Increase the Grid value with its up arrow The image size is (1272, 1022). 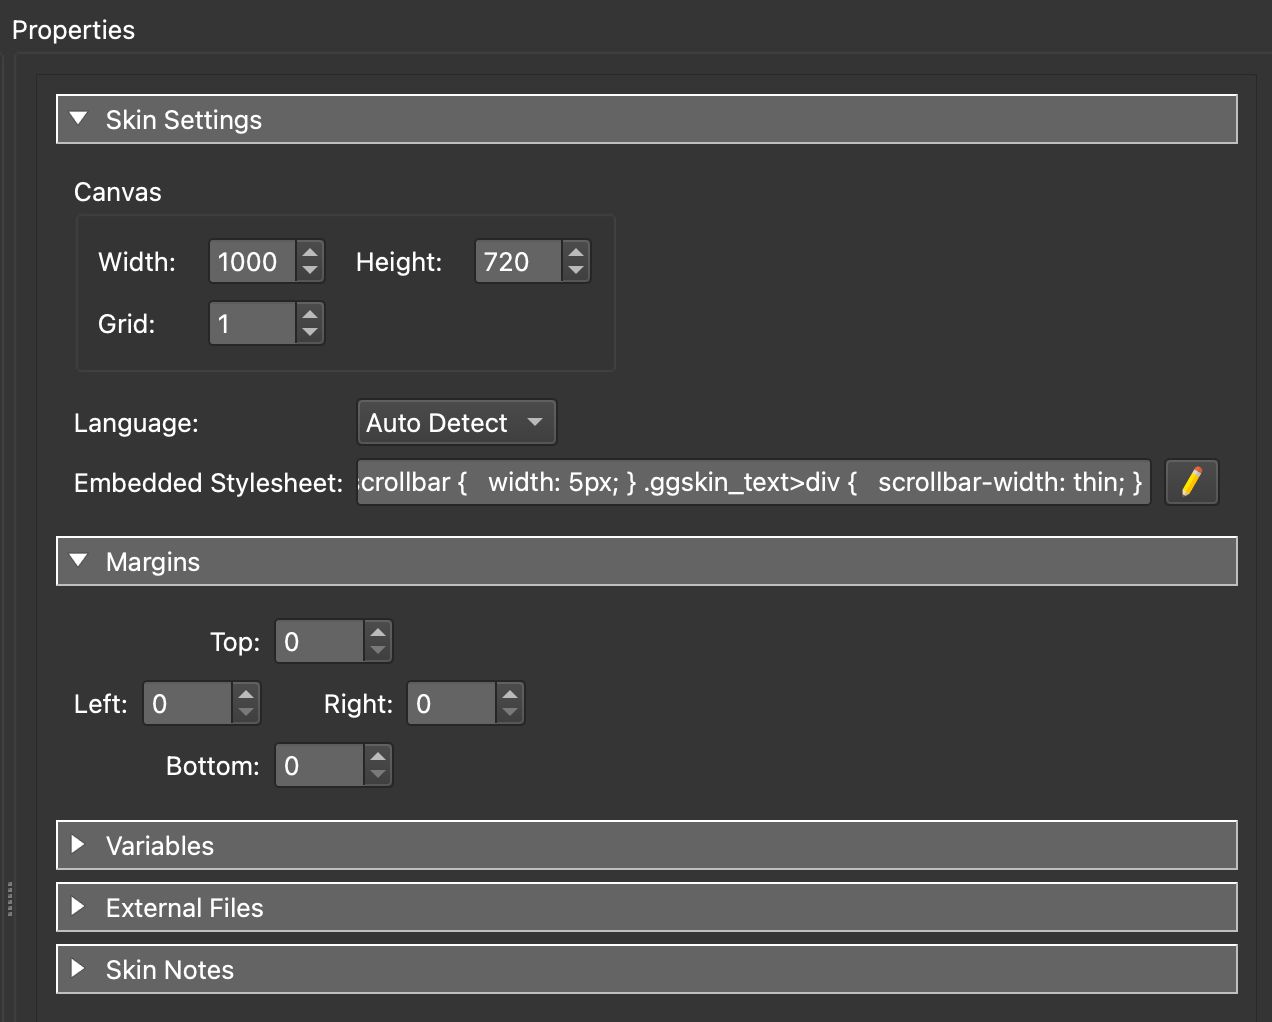point(310,315)
